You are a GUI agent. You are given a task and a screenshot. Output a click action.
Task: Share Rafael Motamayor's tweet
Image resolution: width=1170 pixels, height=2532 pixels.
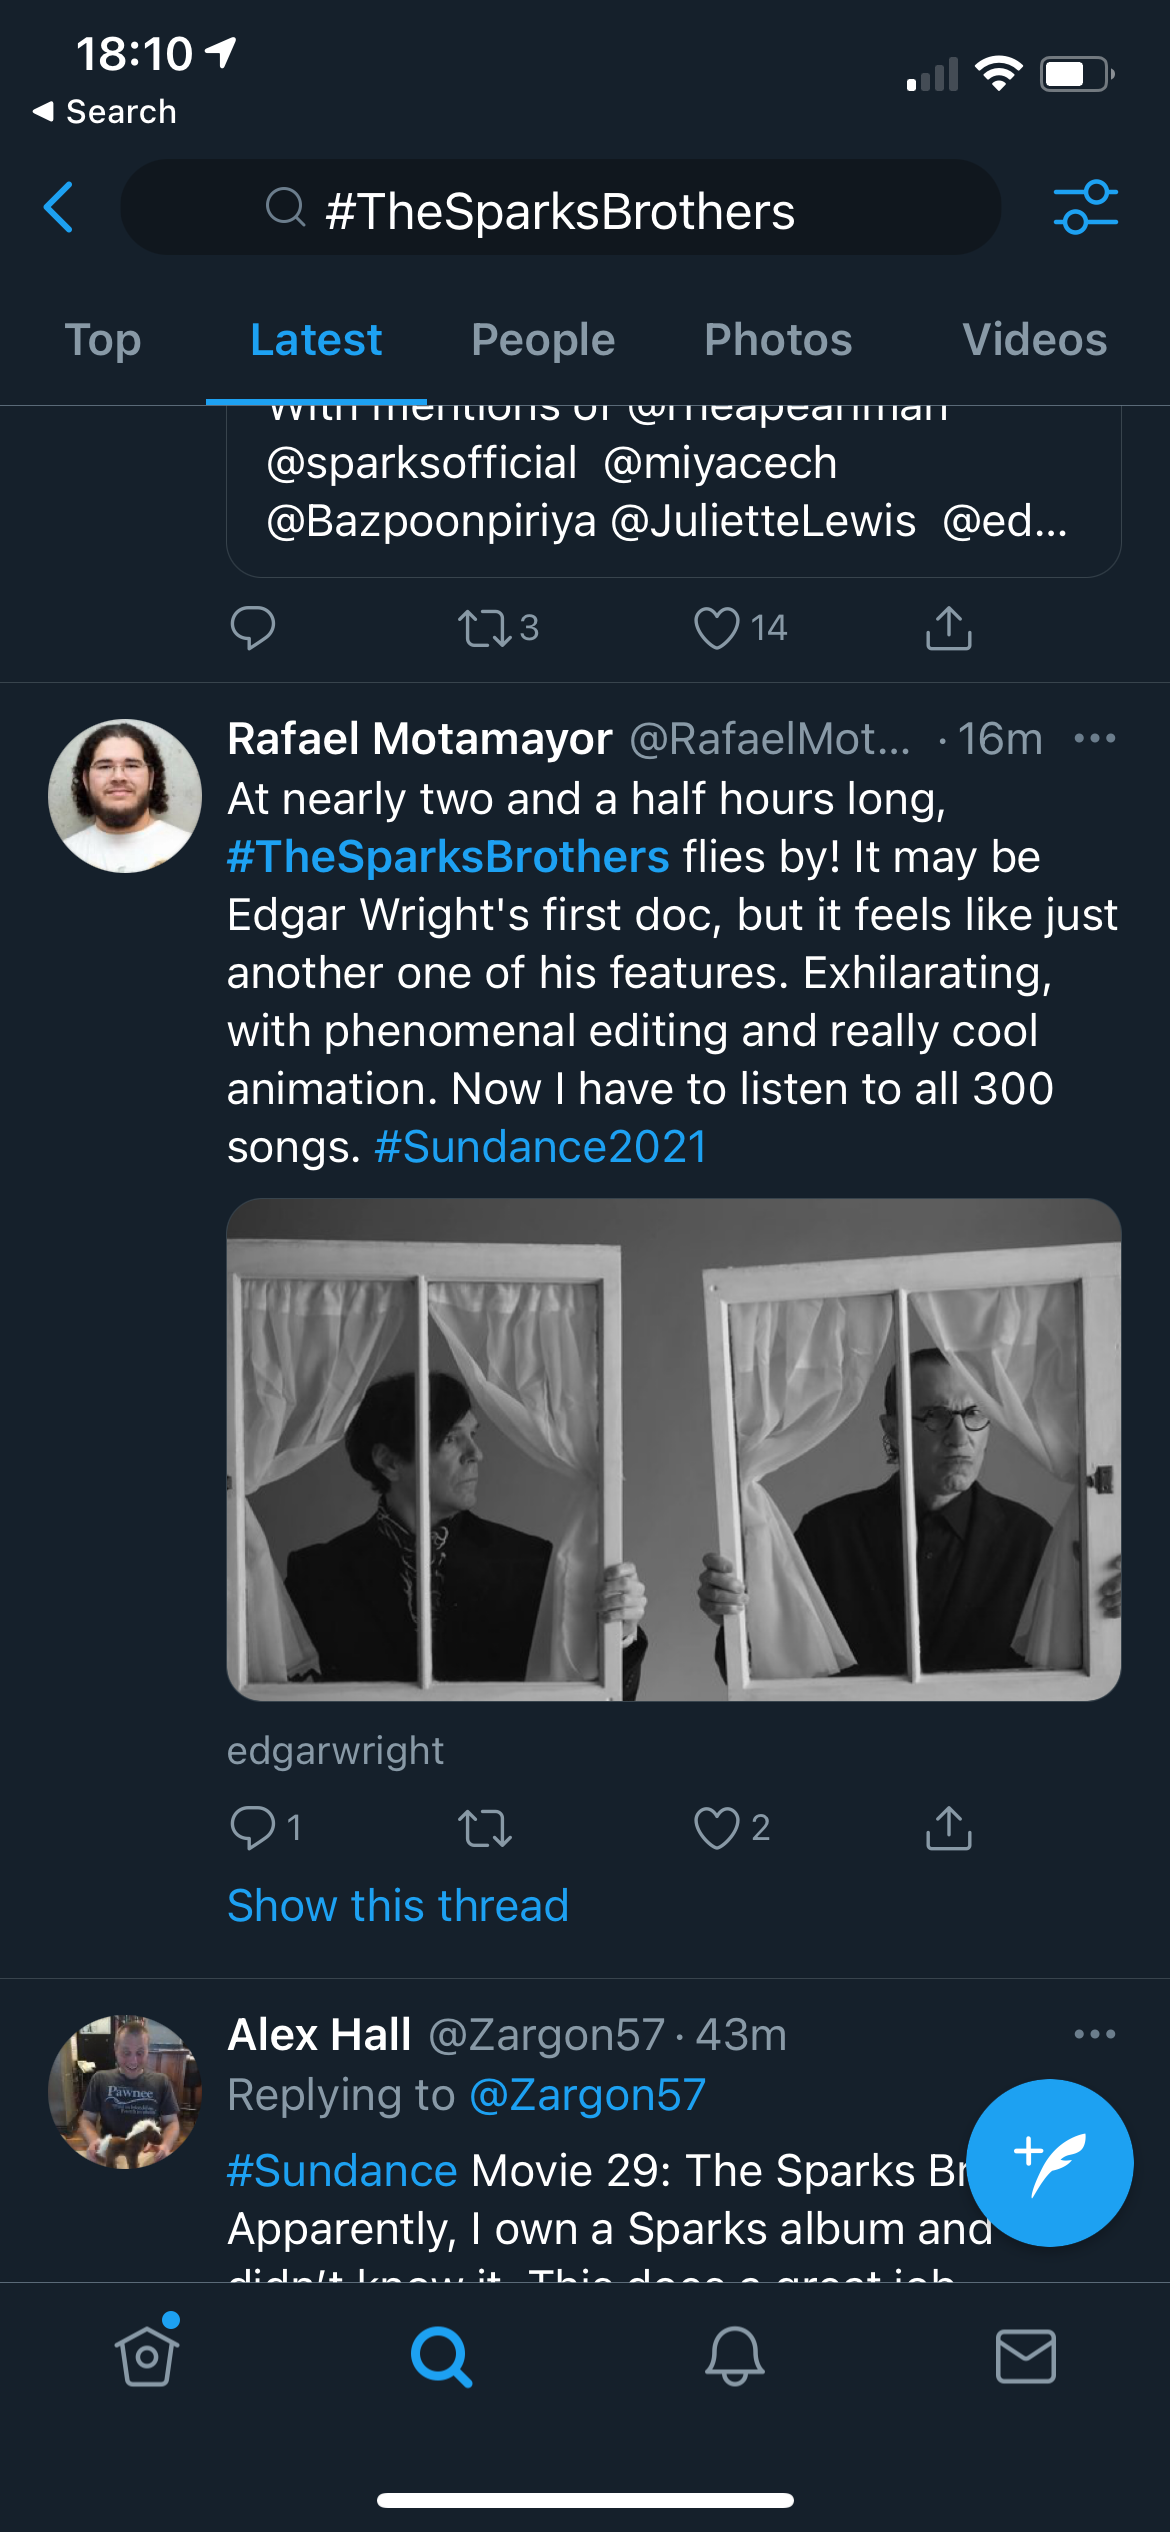pyautogui.click(x=948, y=1828)
